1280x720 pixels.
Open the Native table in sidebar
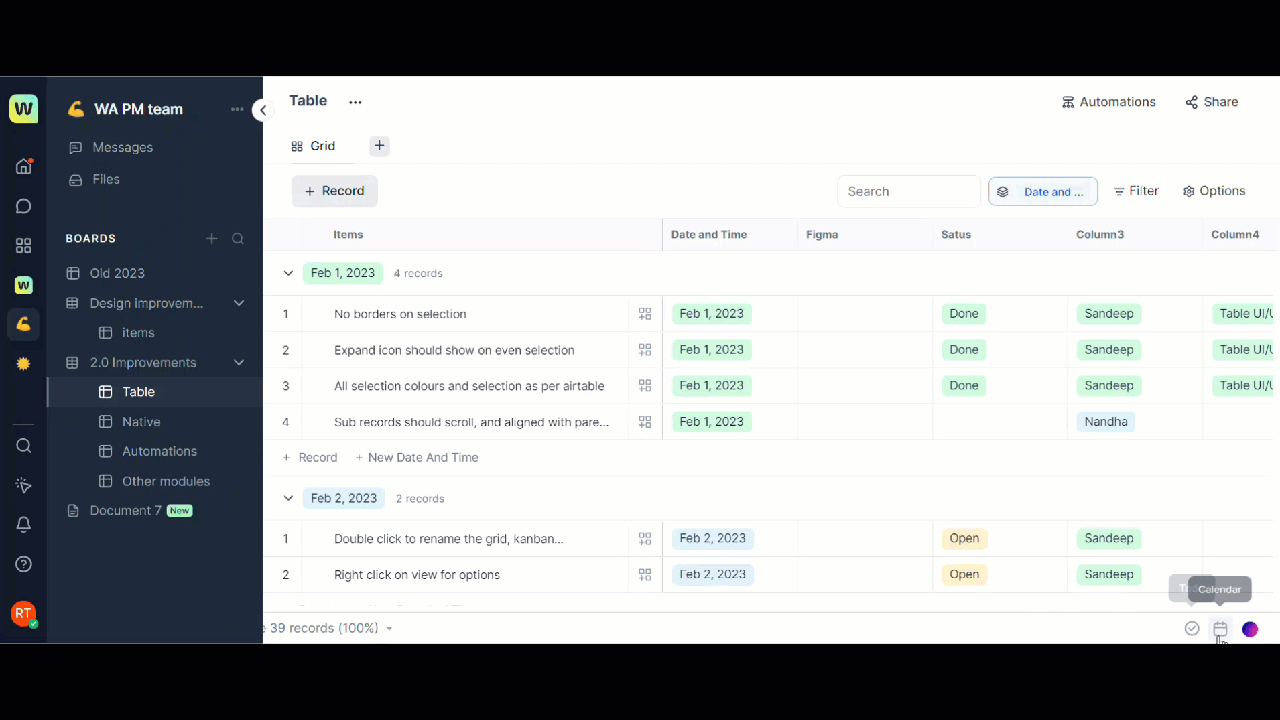[141, 422]
